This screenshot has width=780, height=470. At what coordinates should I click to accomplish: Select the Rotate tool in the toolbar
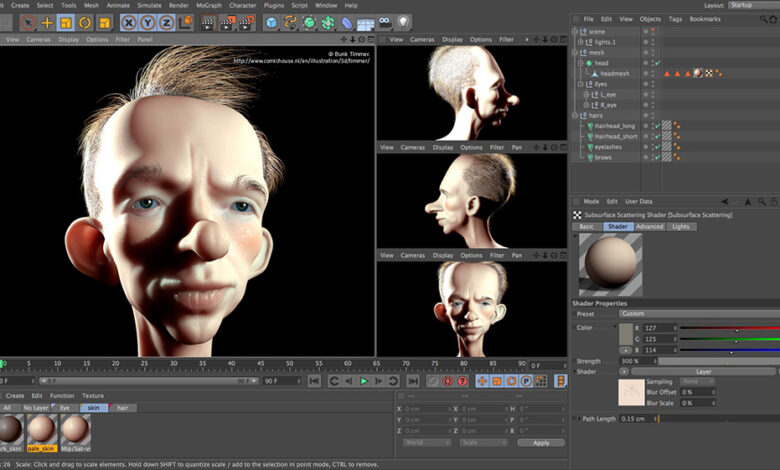point(85,22)
